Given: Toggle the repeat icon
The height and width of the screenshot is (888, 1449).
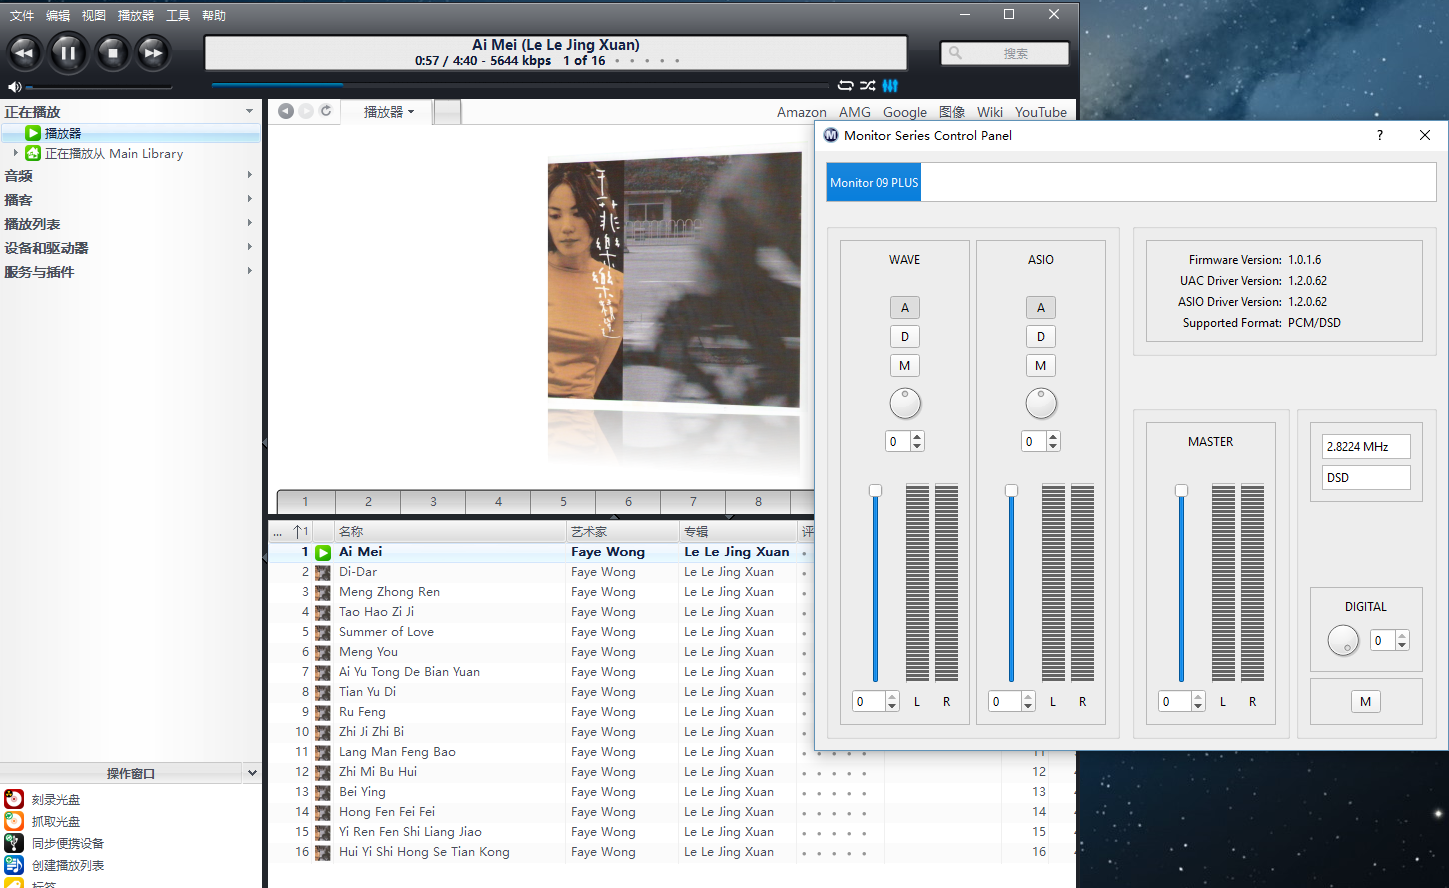Looking at the screenshot, I should click(845, 86).
